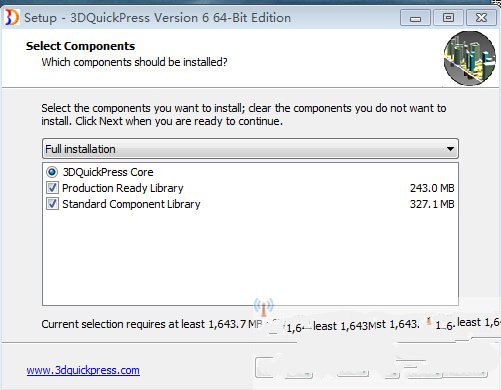501x390 pixels.
Task: Close the 3DQuickPress Setup window
Action: click(x=481, y=18)
